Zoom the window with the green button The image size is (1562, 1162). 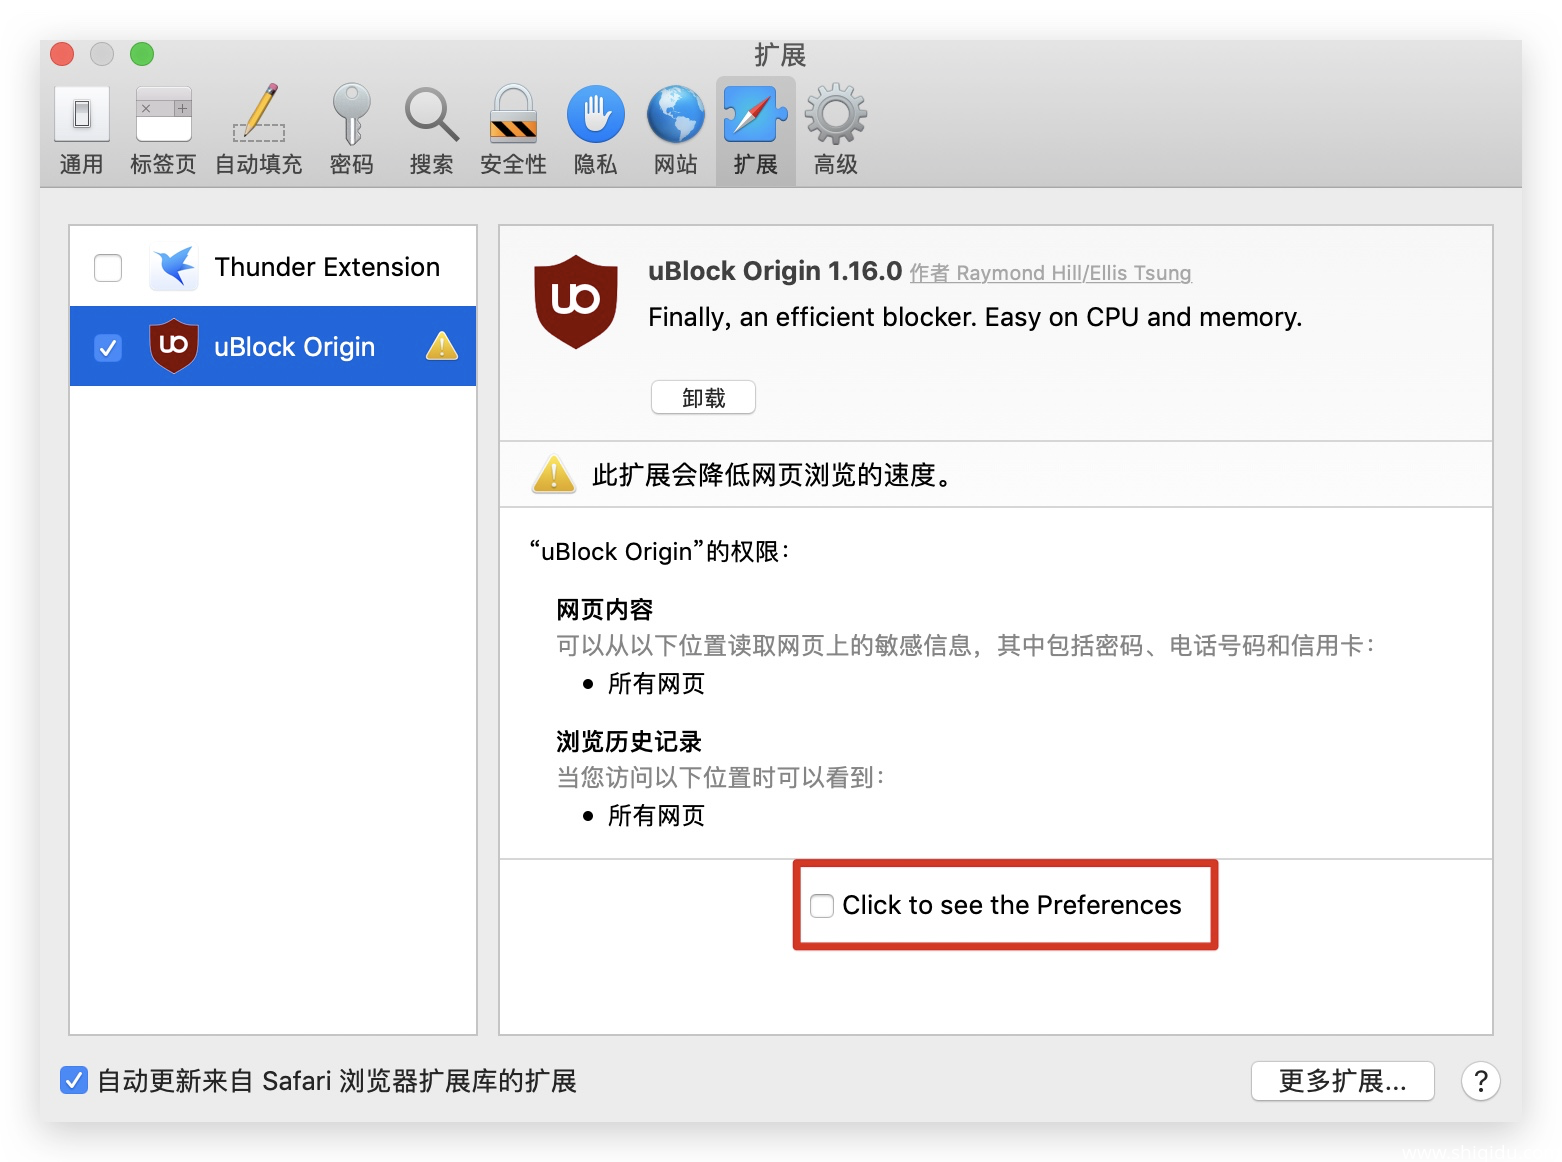tap(142, 54)
